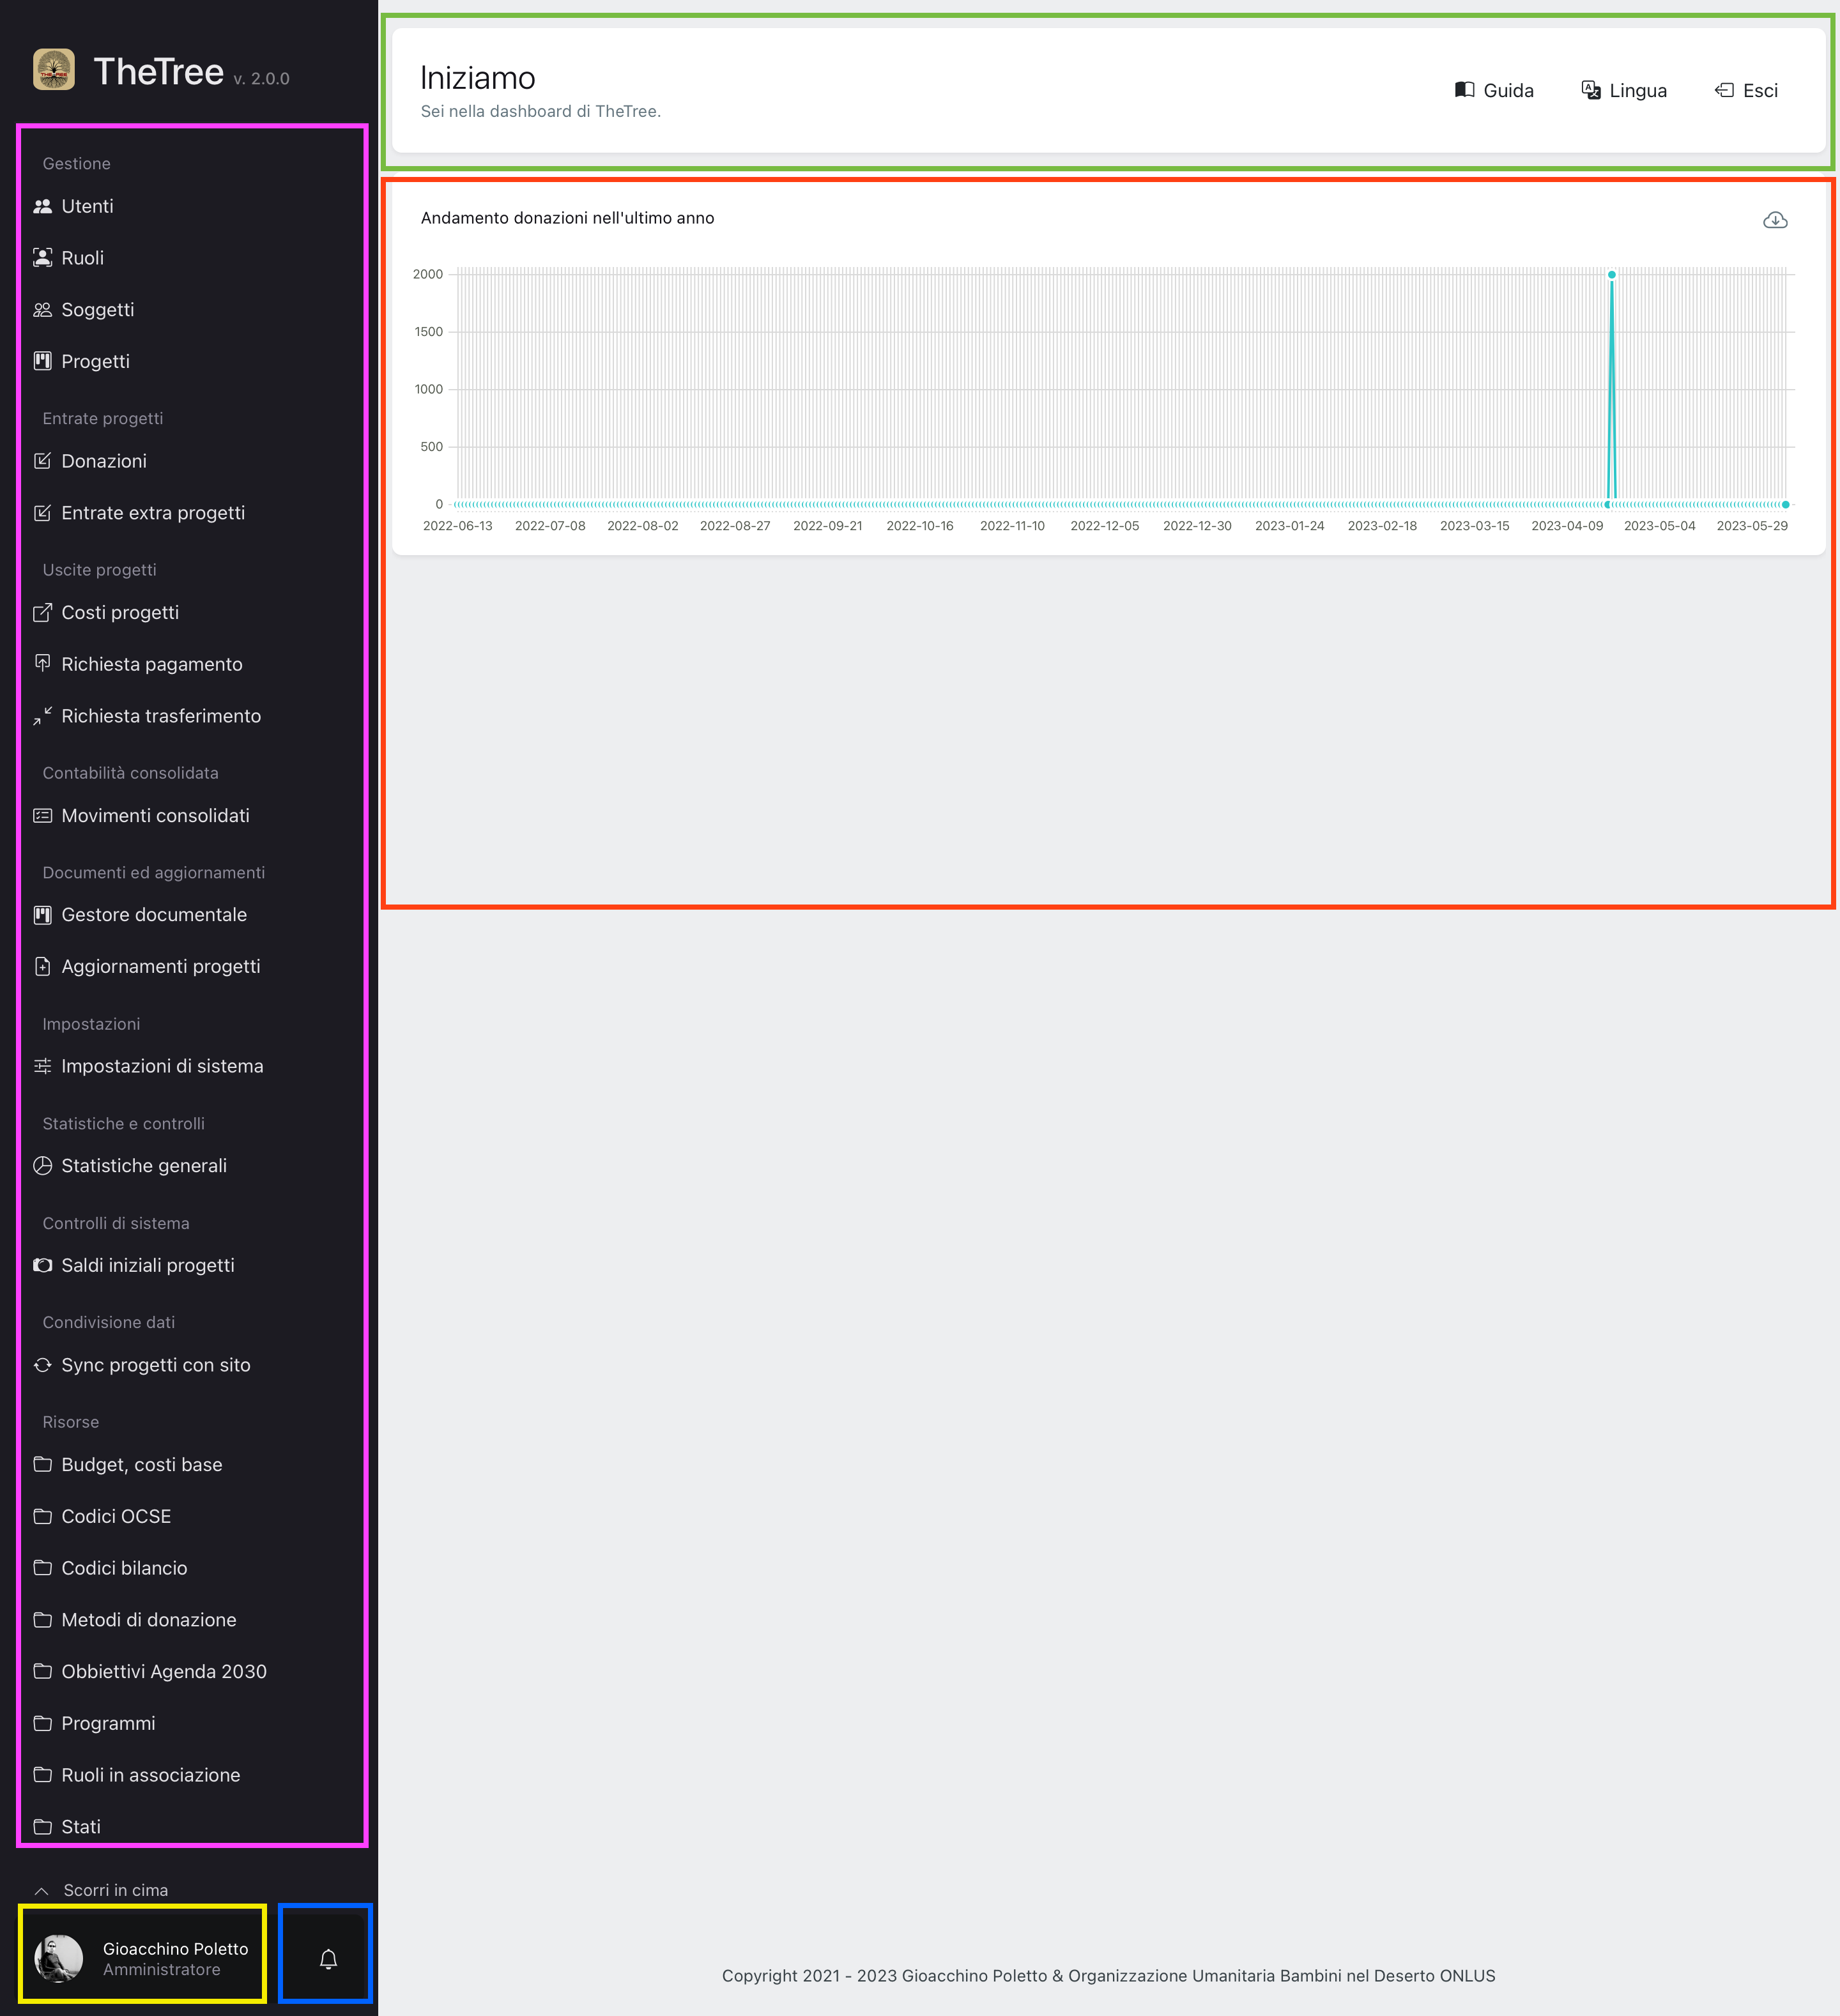Screen dimensions: 1840x2016
Task: Click the Saldi iniziali progetti cash icon
Action: (x=42, y=1265)
